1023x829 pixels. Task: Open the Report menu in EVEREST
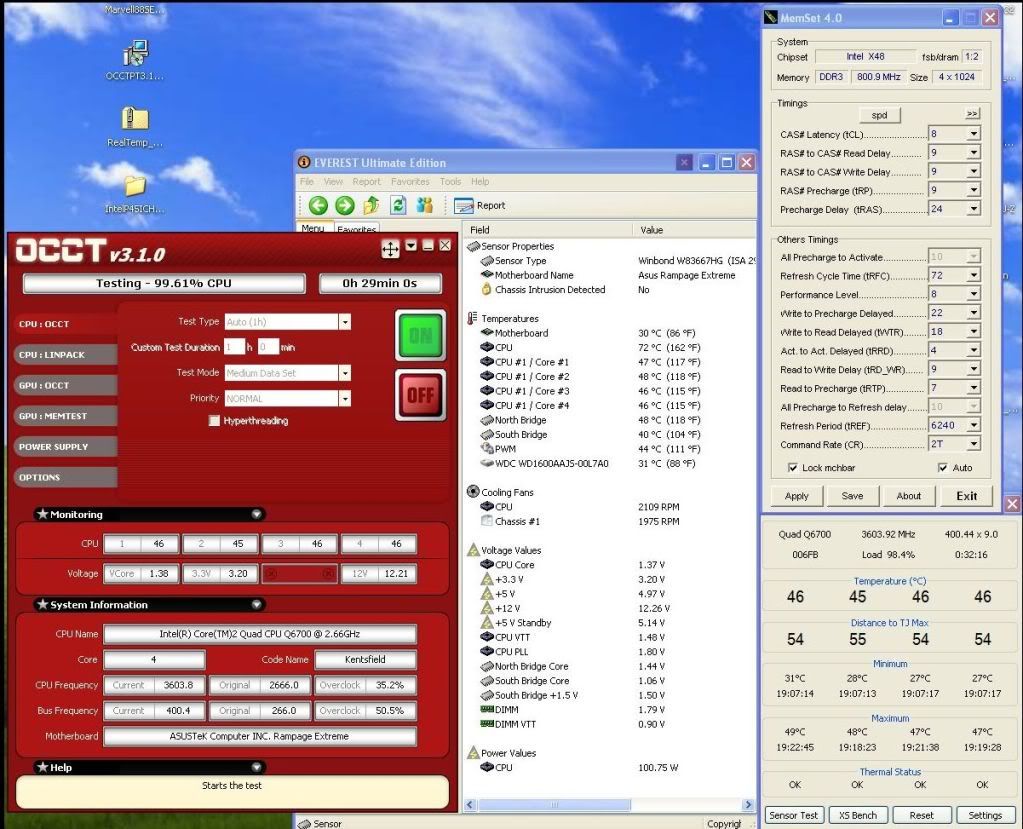(366, 181)
